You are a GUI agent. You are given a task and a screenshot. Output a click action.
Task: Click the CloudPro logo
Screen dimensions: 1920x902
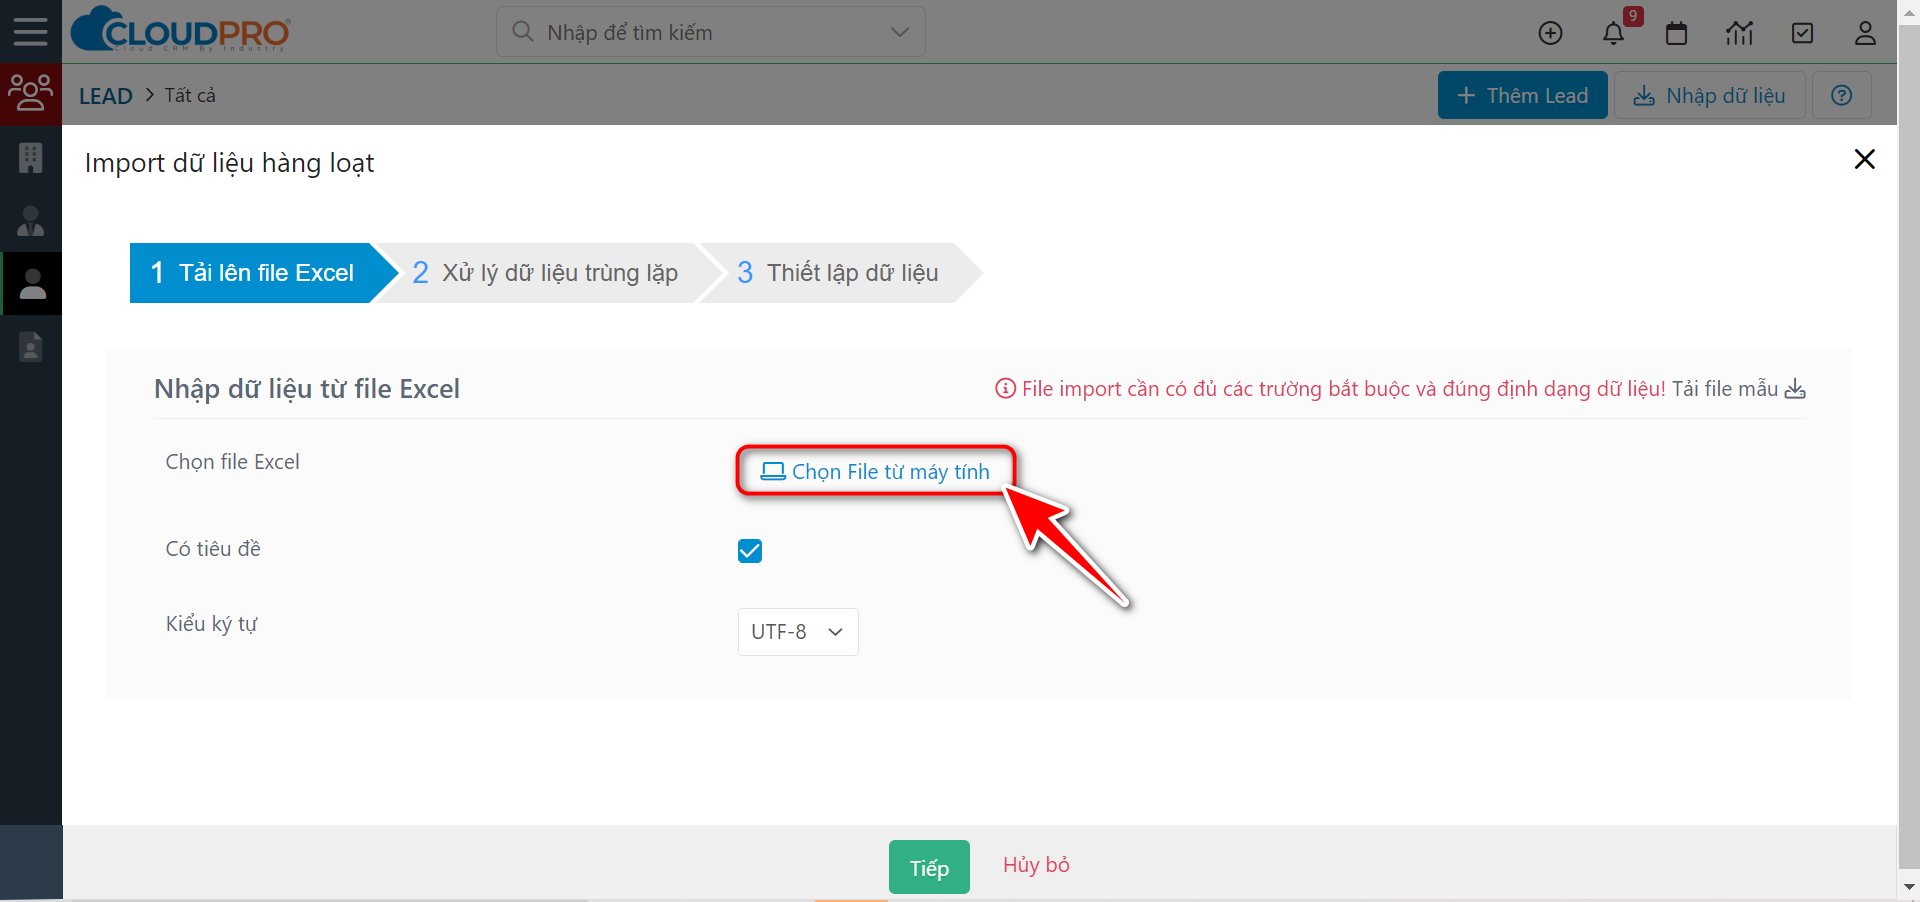pyautogui.click(x=181, y=30)
